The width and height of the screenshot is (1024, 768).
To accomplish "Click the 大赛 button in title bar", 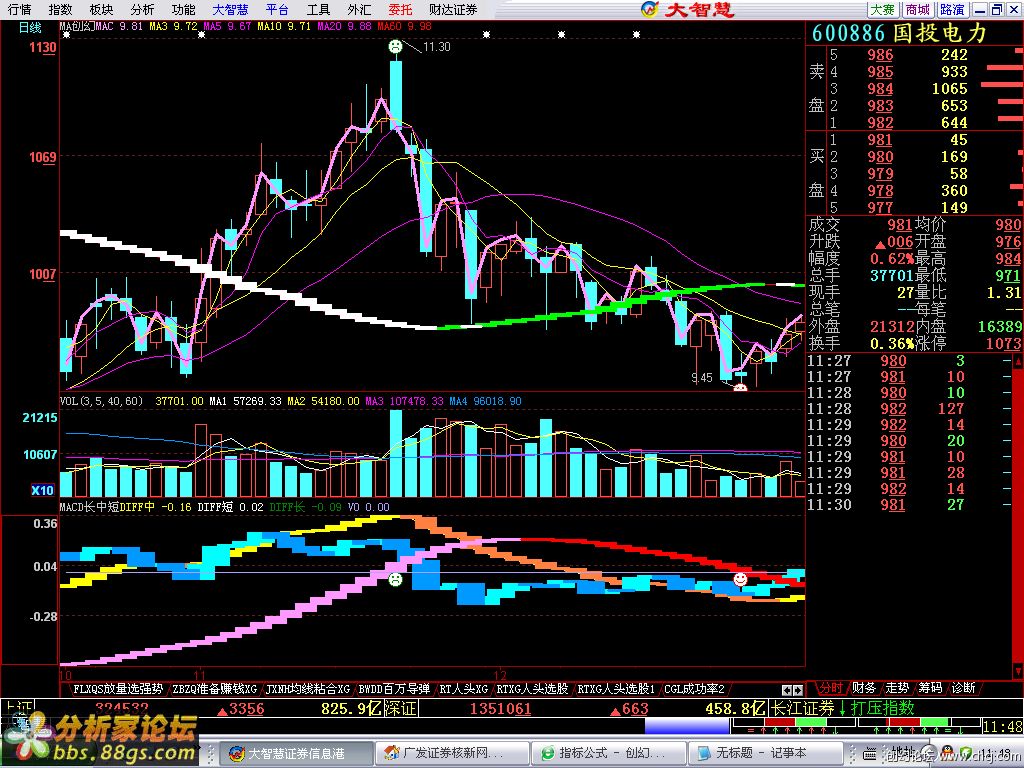I will 882,9.
